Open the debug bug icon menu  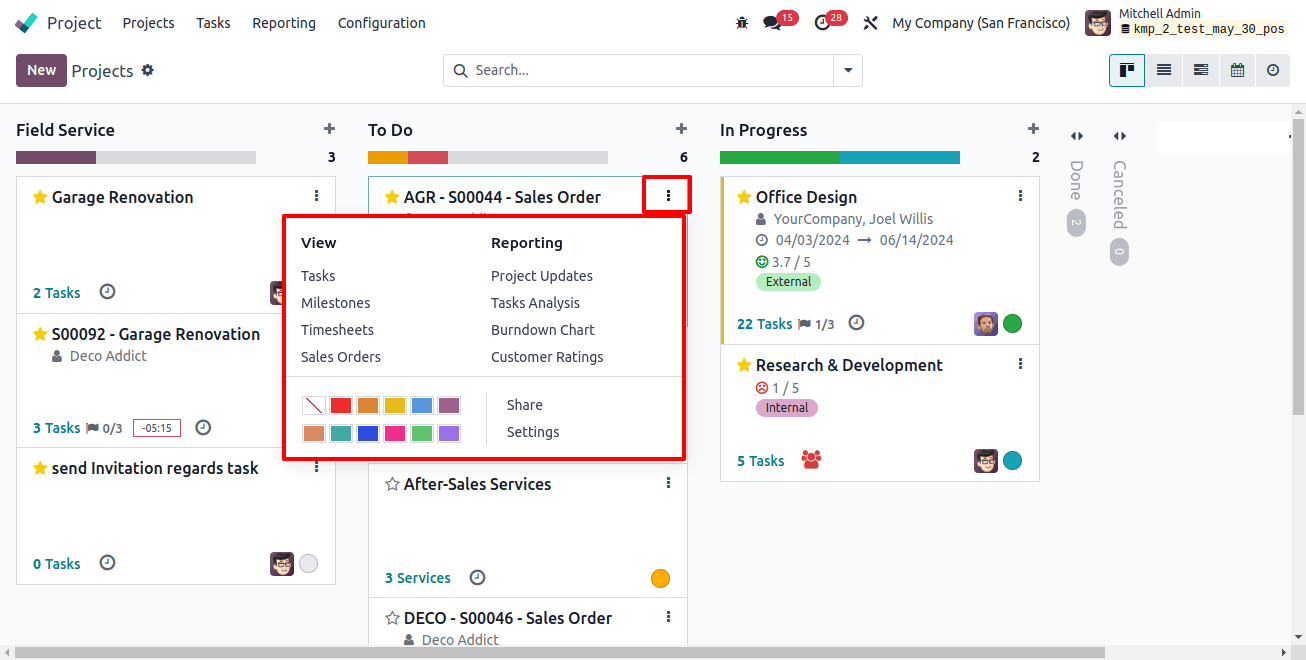click(x=742, y=22)
